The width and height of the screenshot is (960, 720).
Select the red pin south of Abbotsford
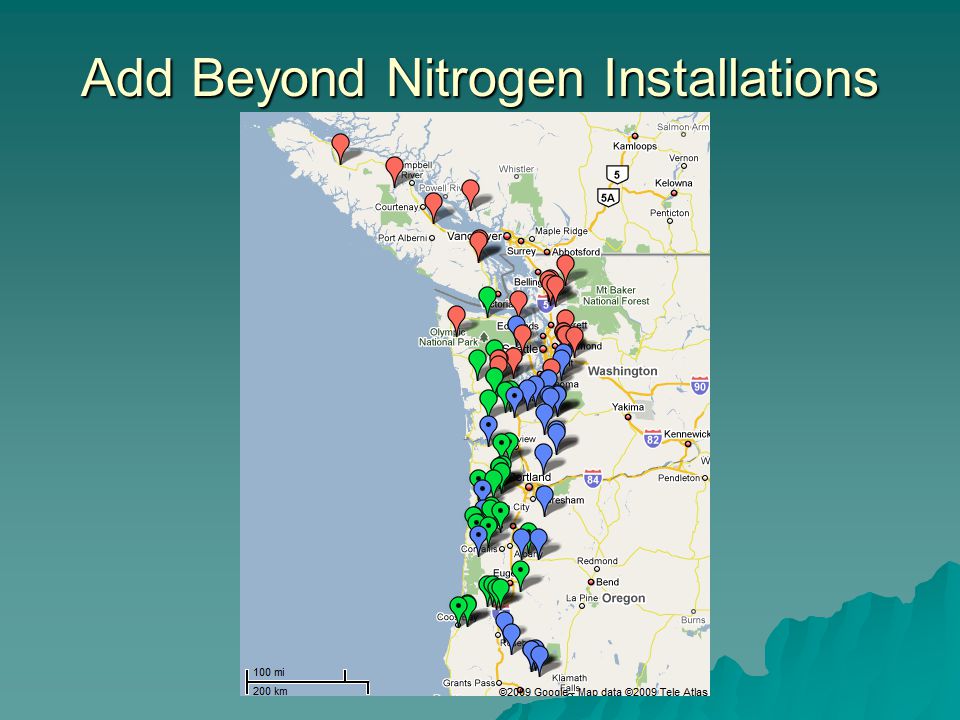click(565, 268)
